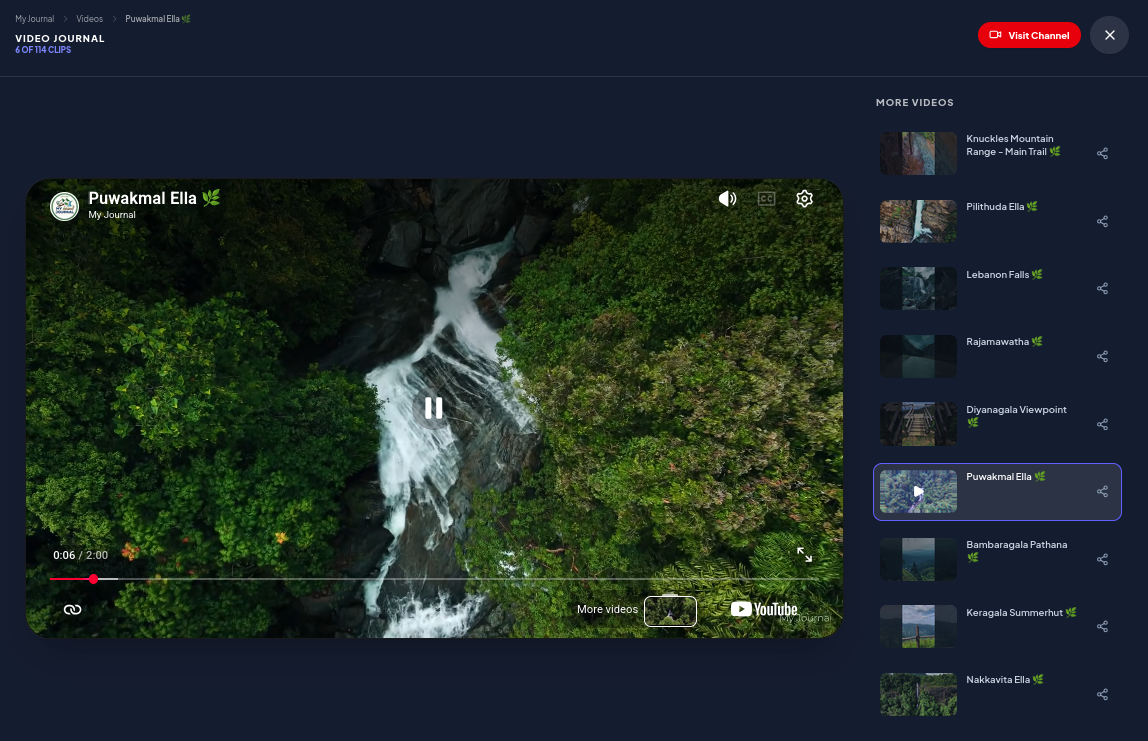Share Diyanagala Viewpoint video

(1102, 424)
